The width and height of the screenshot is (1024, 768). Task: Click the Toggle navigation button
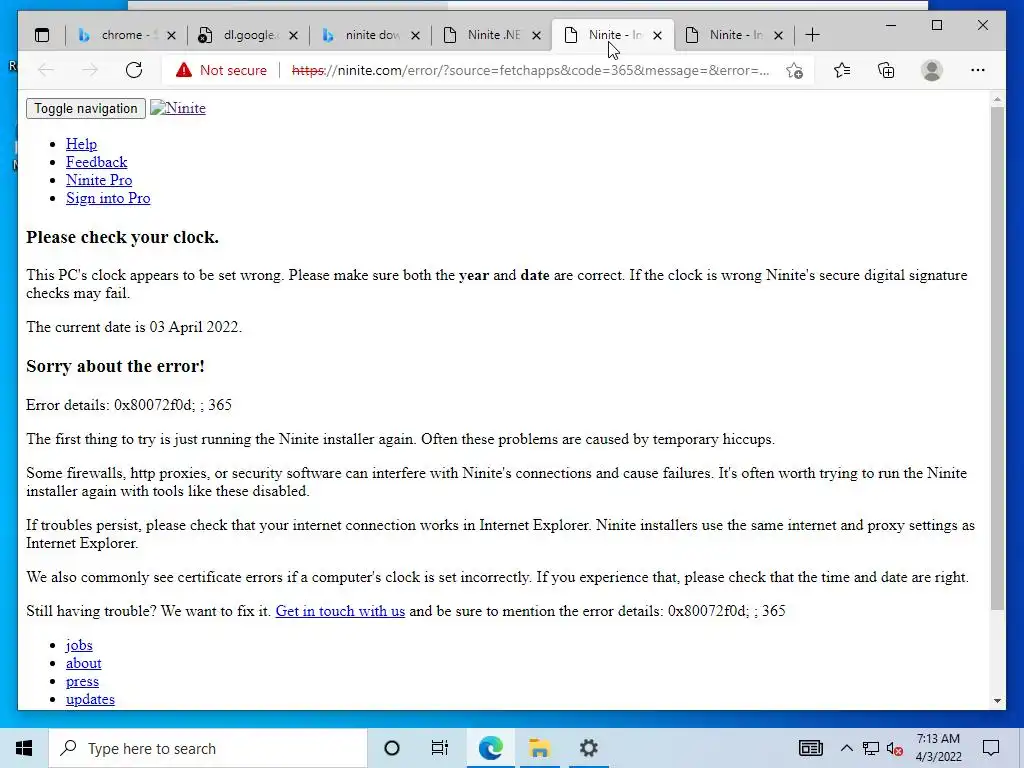86,108
